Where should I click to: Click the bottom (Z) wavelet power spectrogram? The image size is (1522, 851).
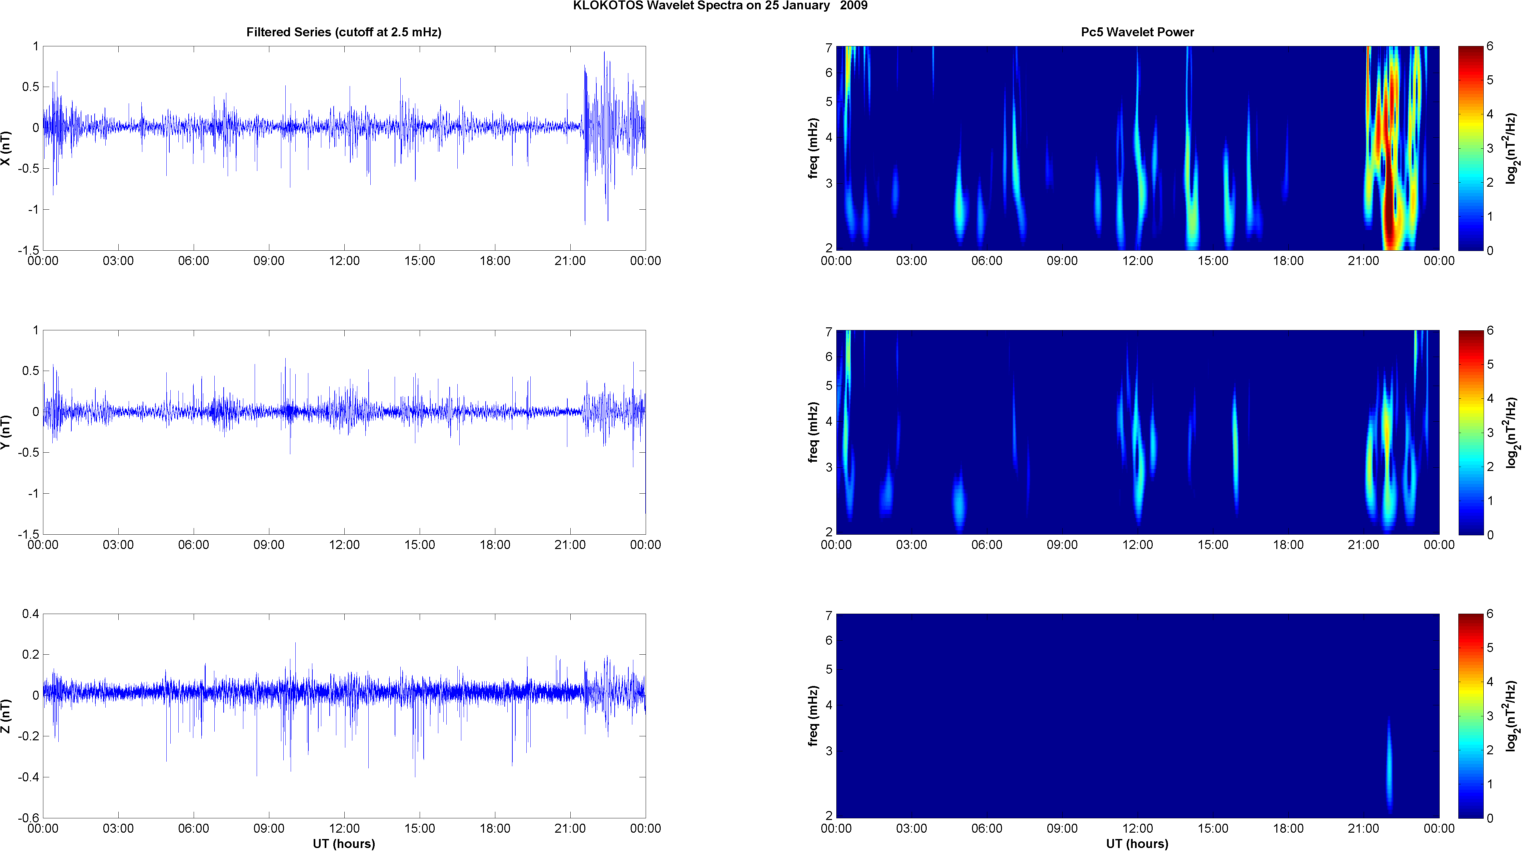click(x=1137, y=716)
